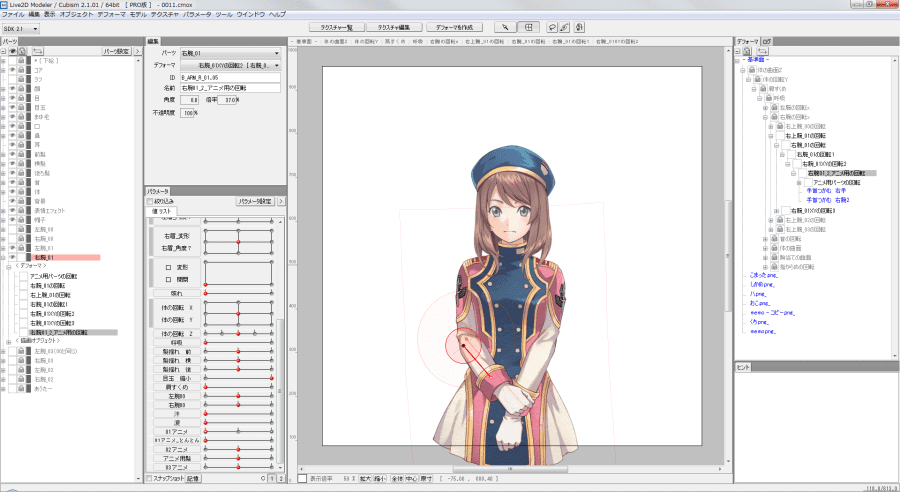The height and width of the screenshot is (492, 900).
Task: Toggle lock on the 帽子 part
Action: tap(21, 220)
